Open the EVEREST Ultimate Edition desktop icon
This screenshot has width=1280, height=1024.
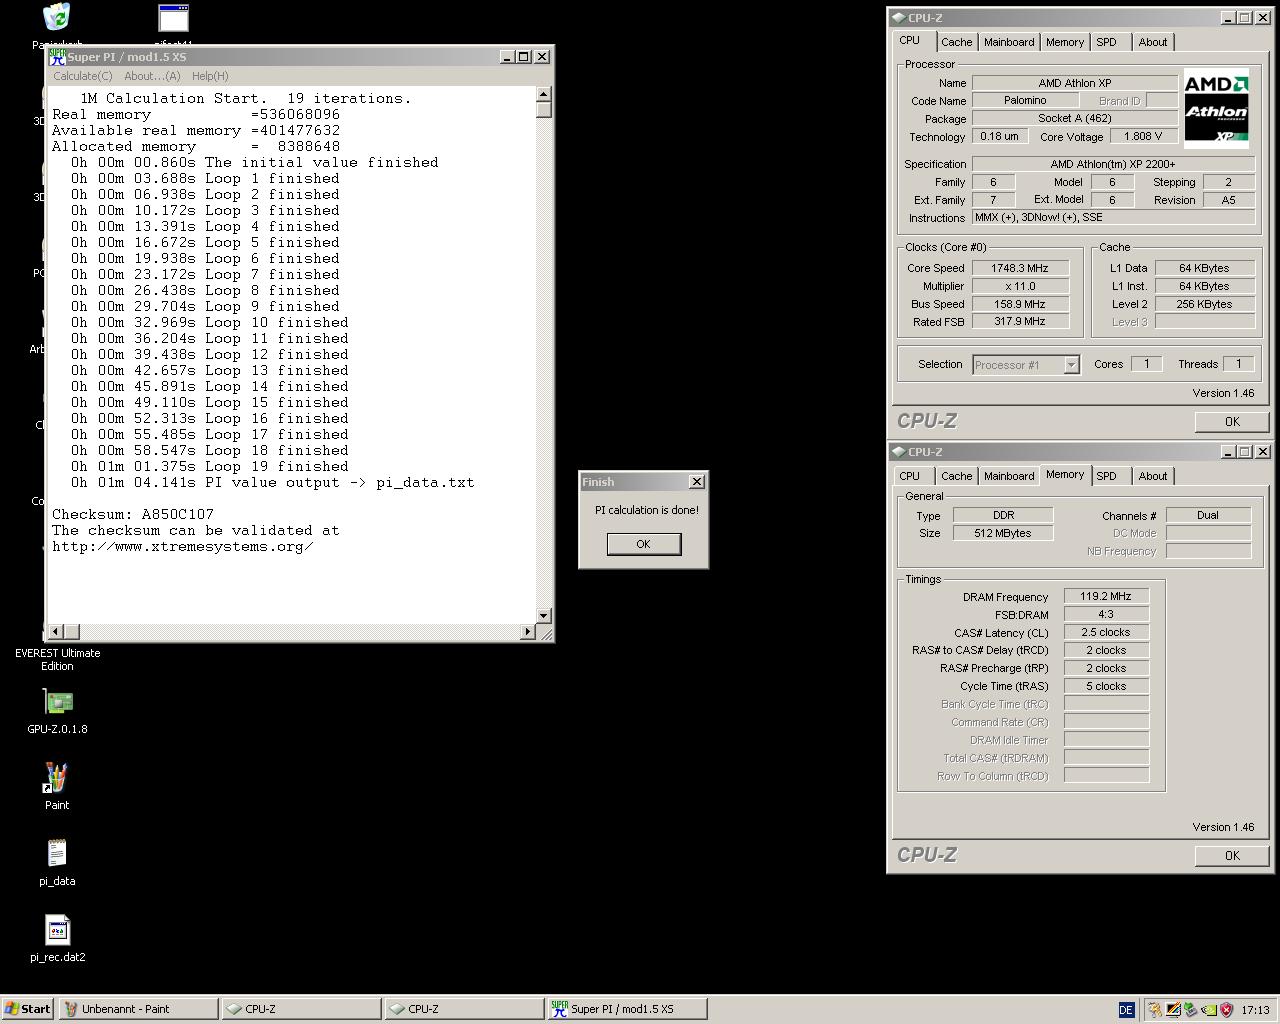[x=57, y=659]
